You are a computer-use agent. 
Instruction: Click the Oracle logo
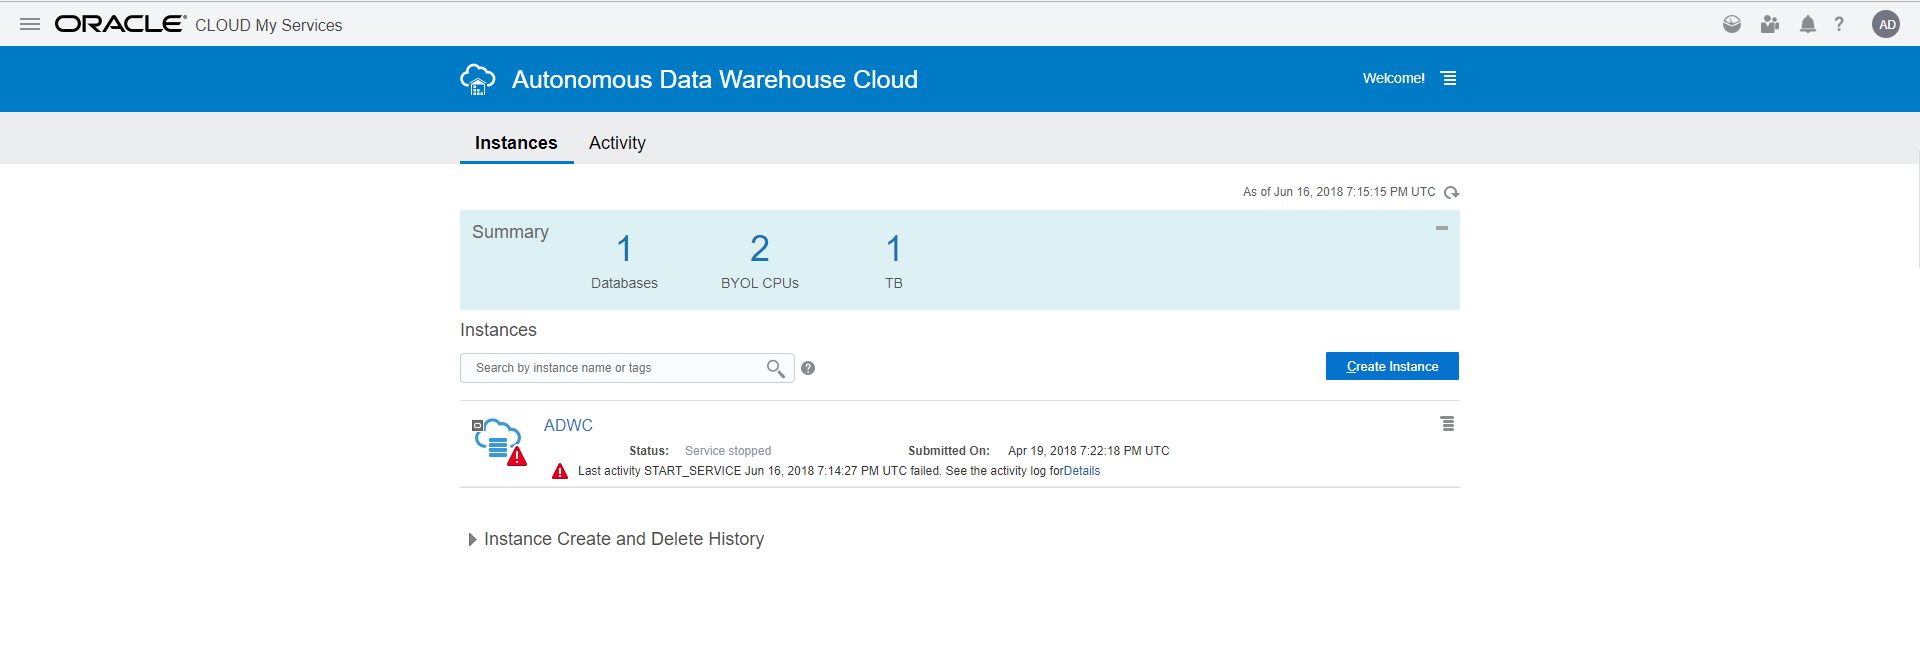[x=120, y=24]
